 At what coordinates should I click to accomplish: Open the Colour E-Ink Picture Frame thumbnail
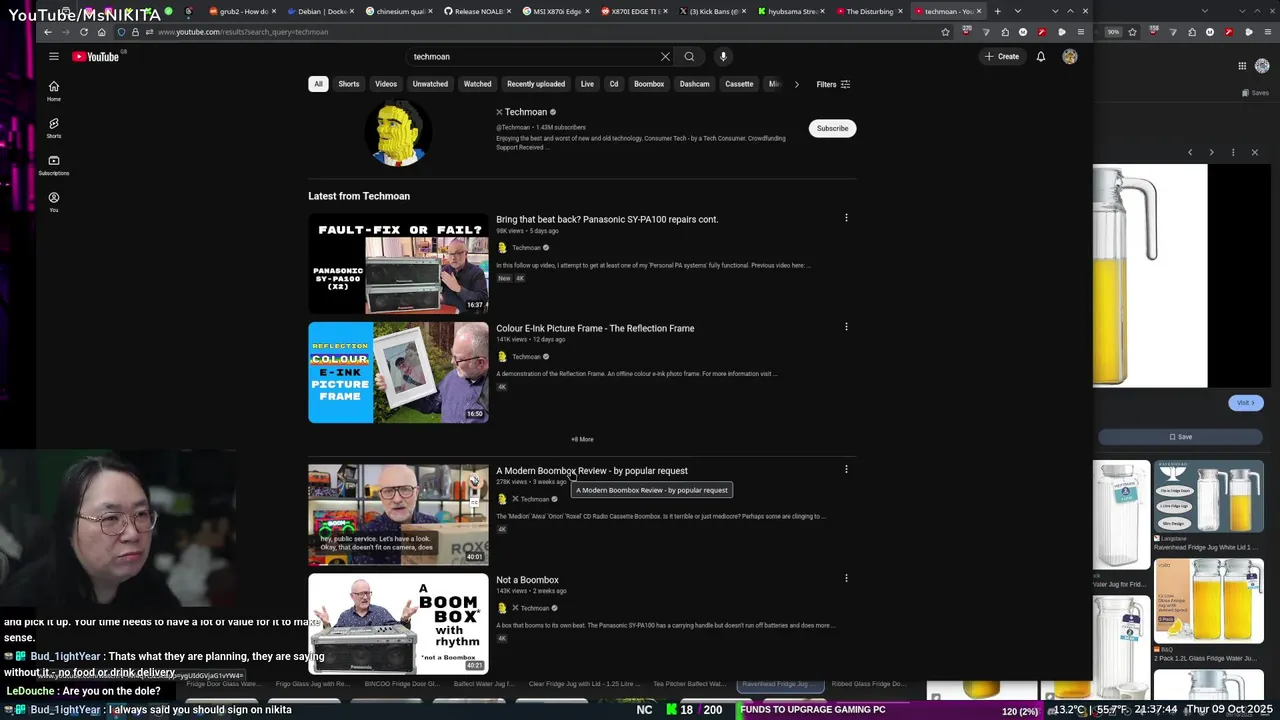coord(398,372)
